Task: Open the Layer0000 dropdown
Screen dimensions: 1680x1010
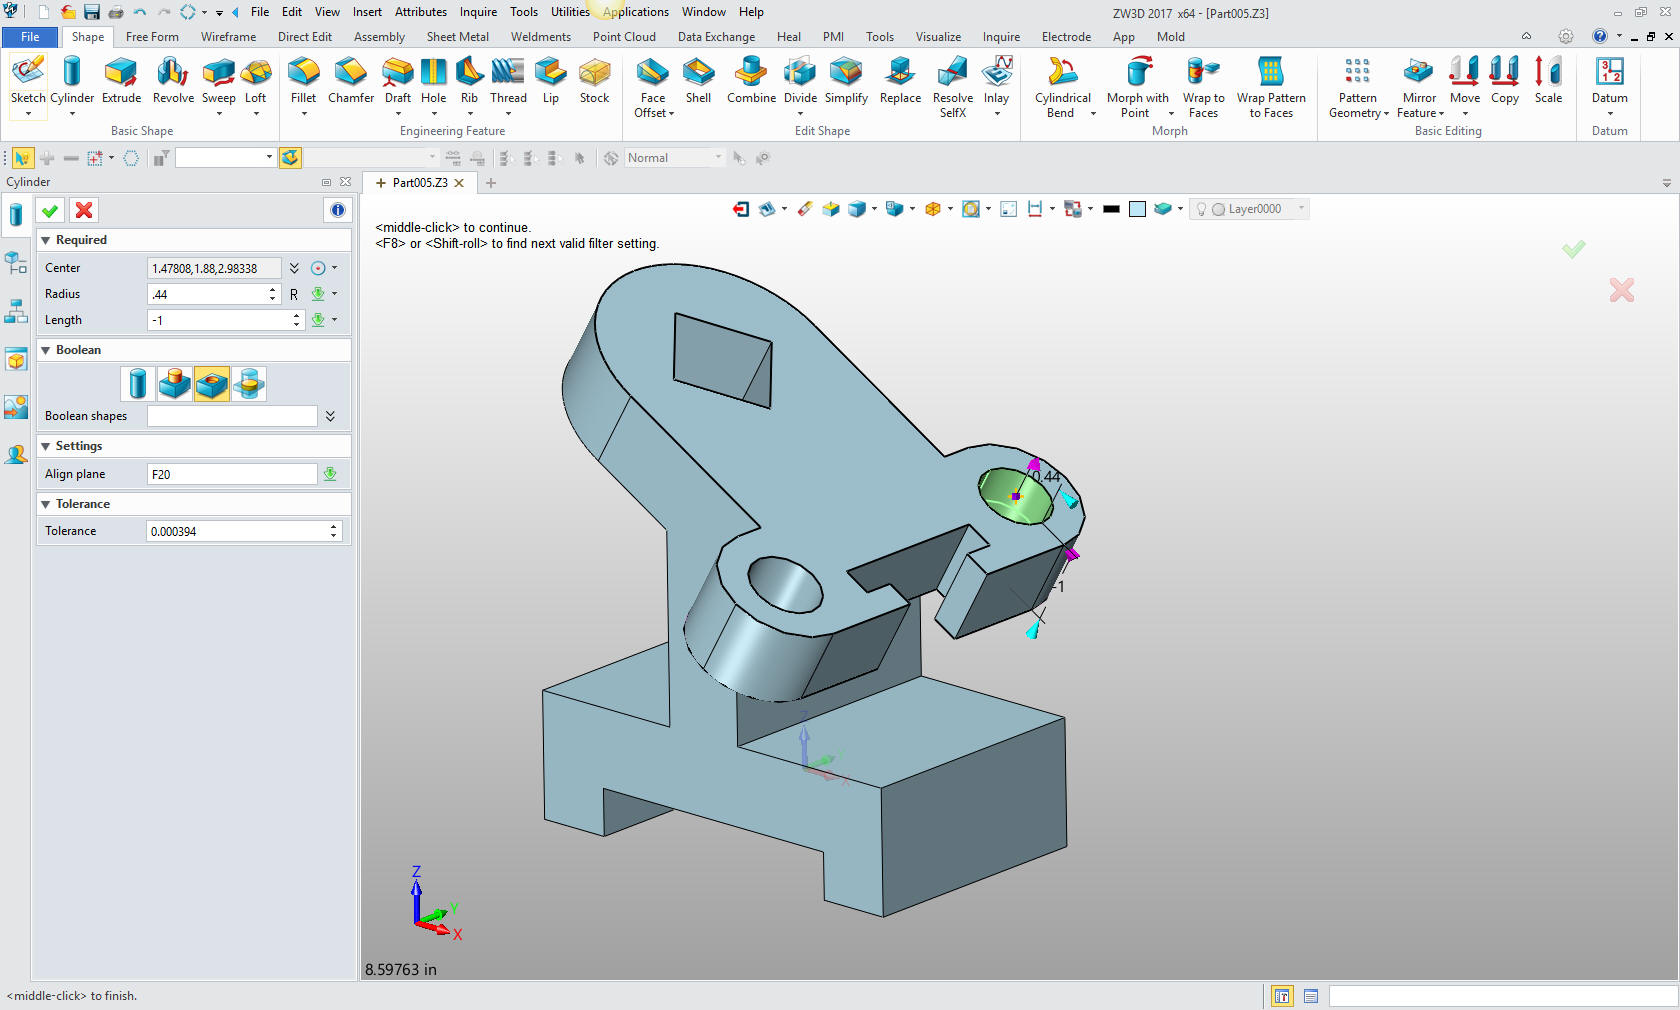Action: tap(1301, 209)
